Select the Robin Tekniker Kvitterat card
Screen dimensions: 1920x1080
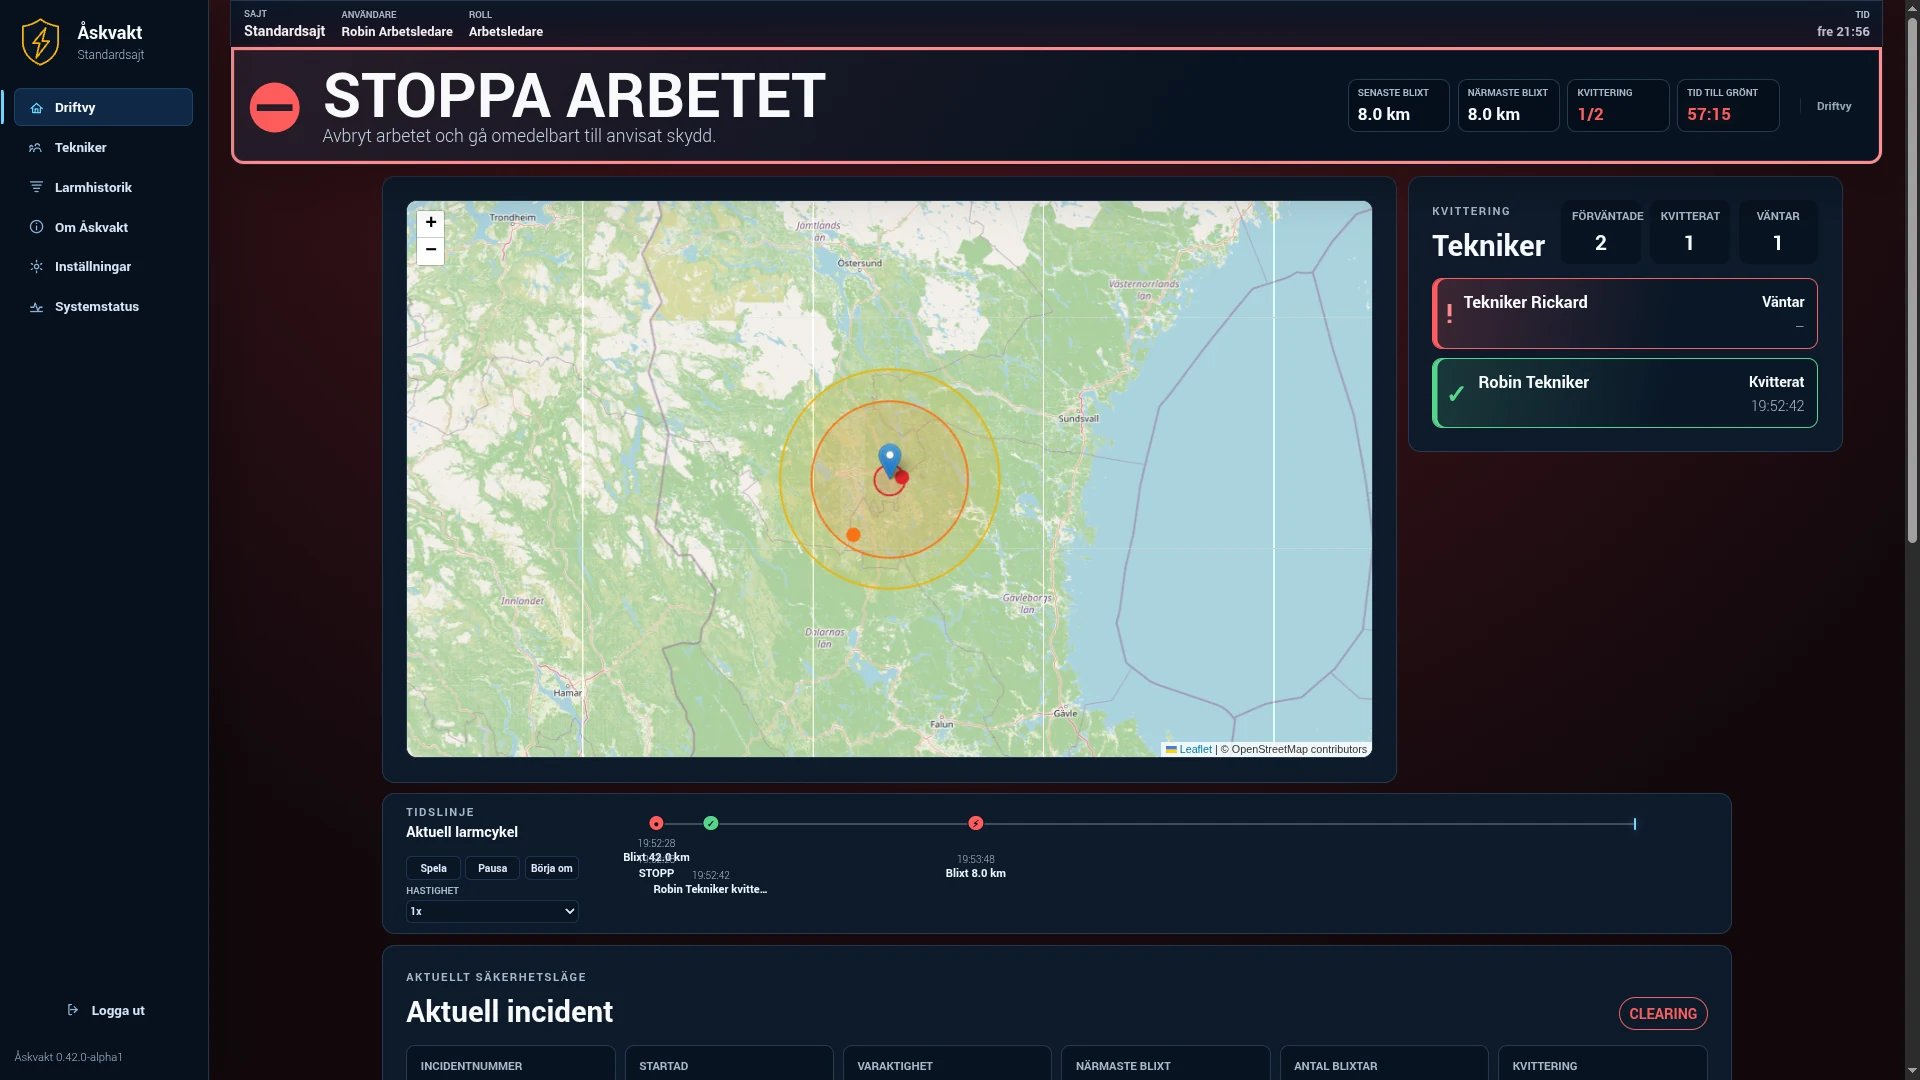pyautogui.click(x=1624, y=393)
